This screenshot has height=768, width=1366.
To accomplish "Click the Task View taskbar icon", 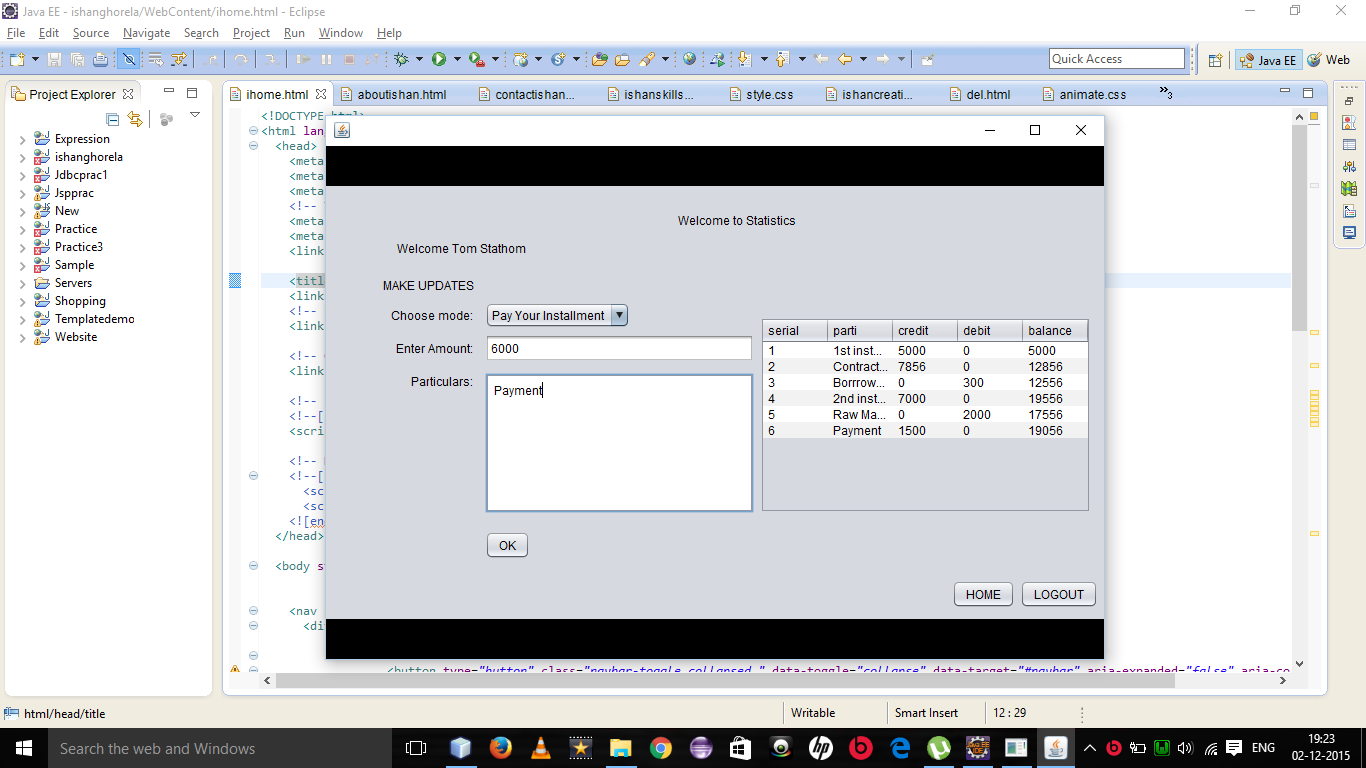I will 416,748.
